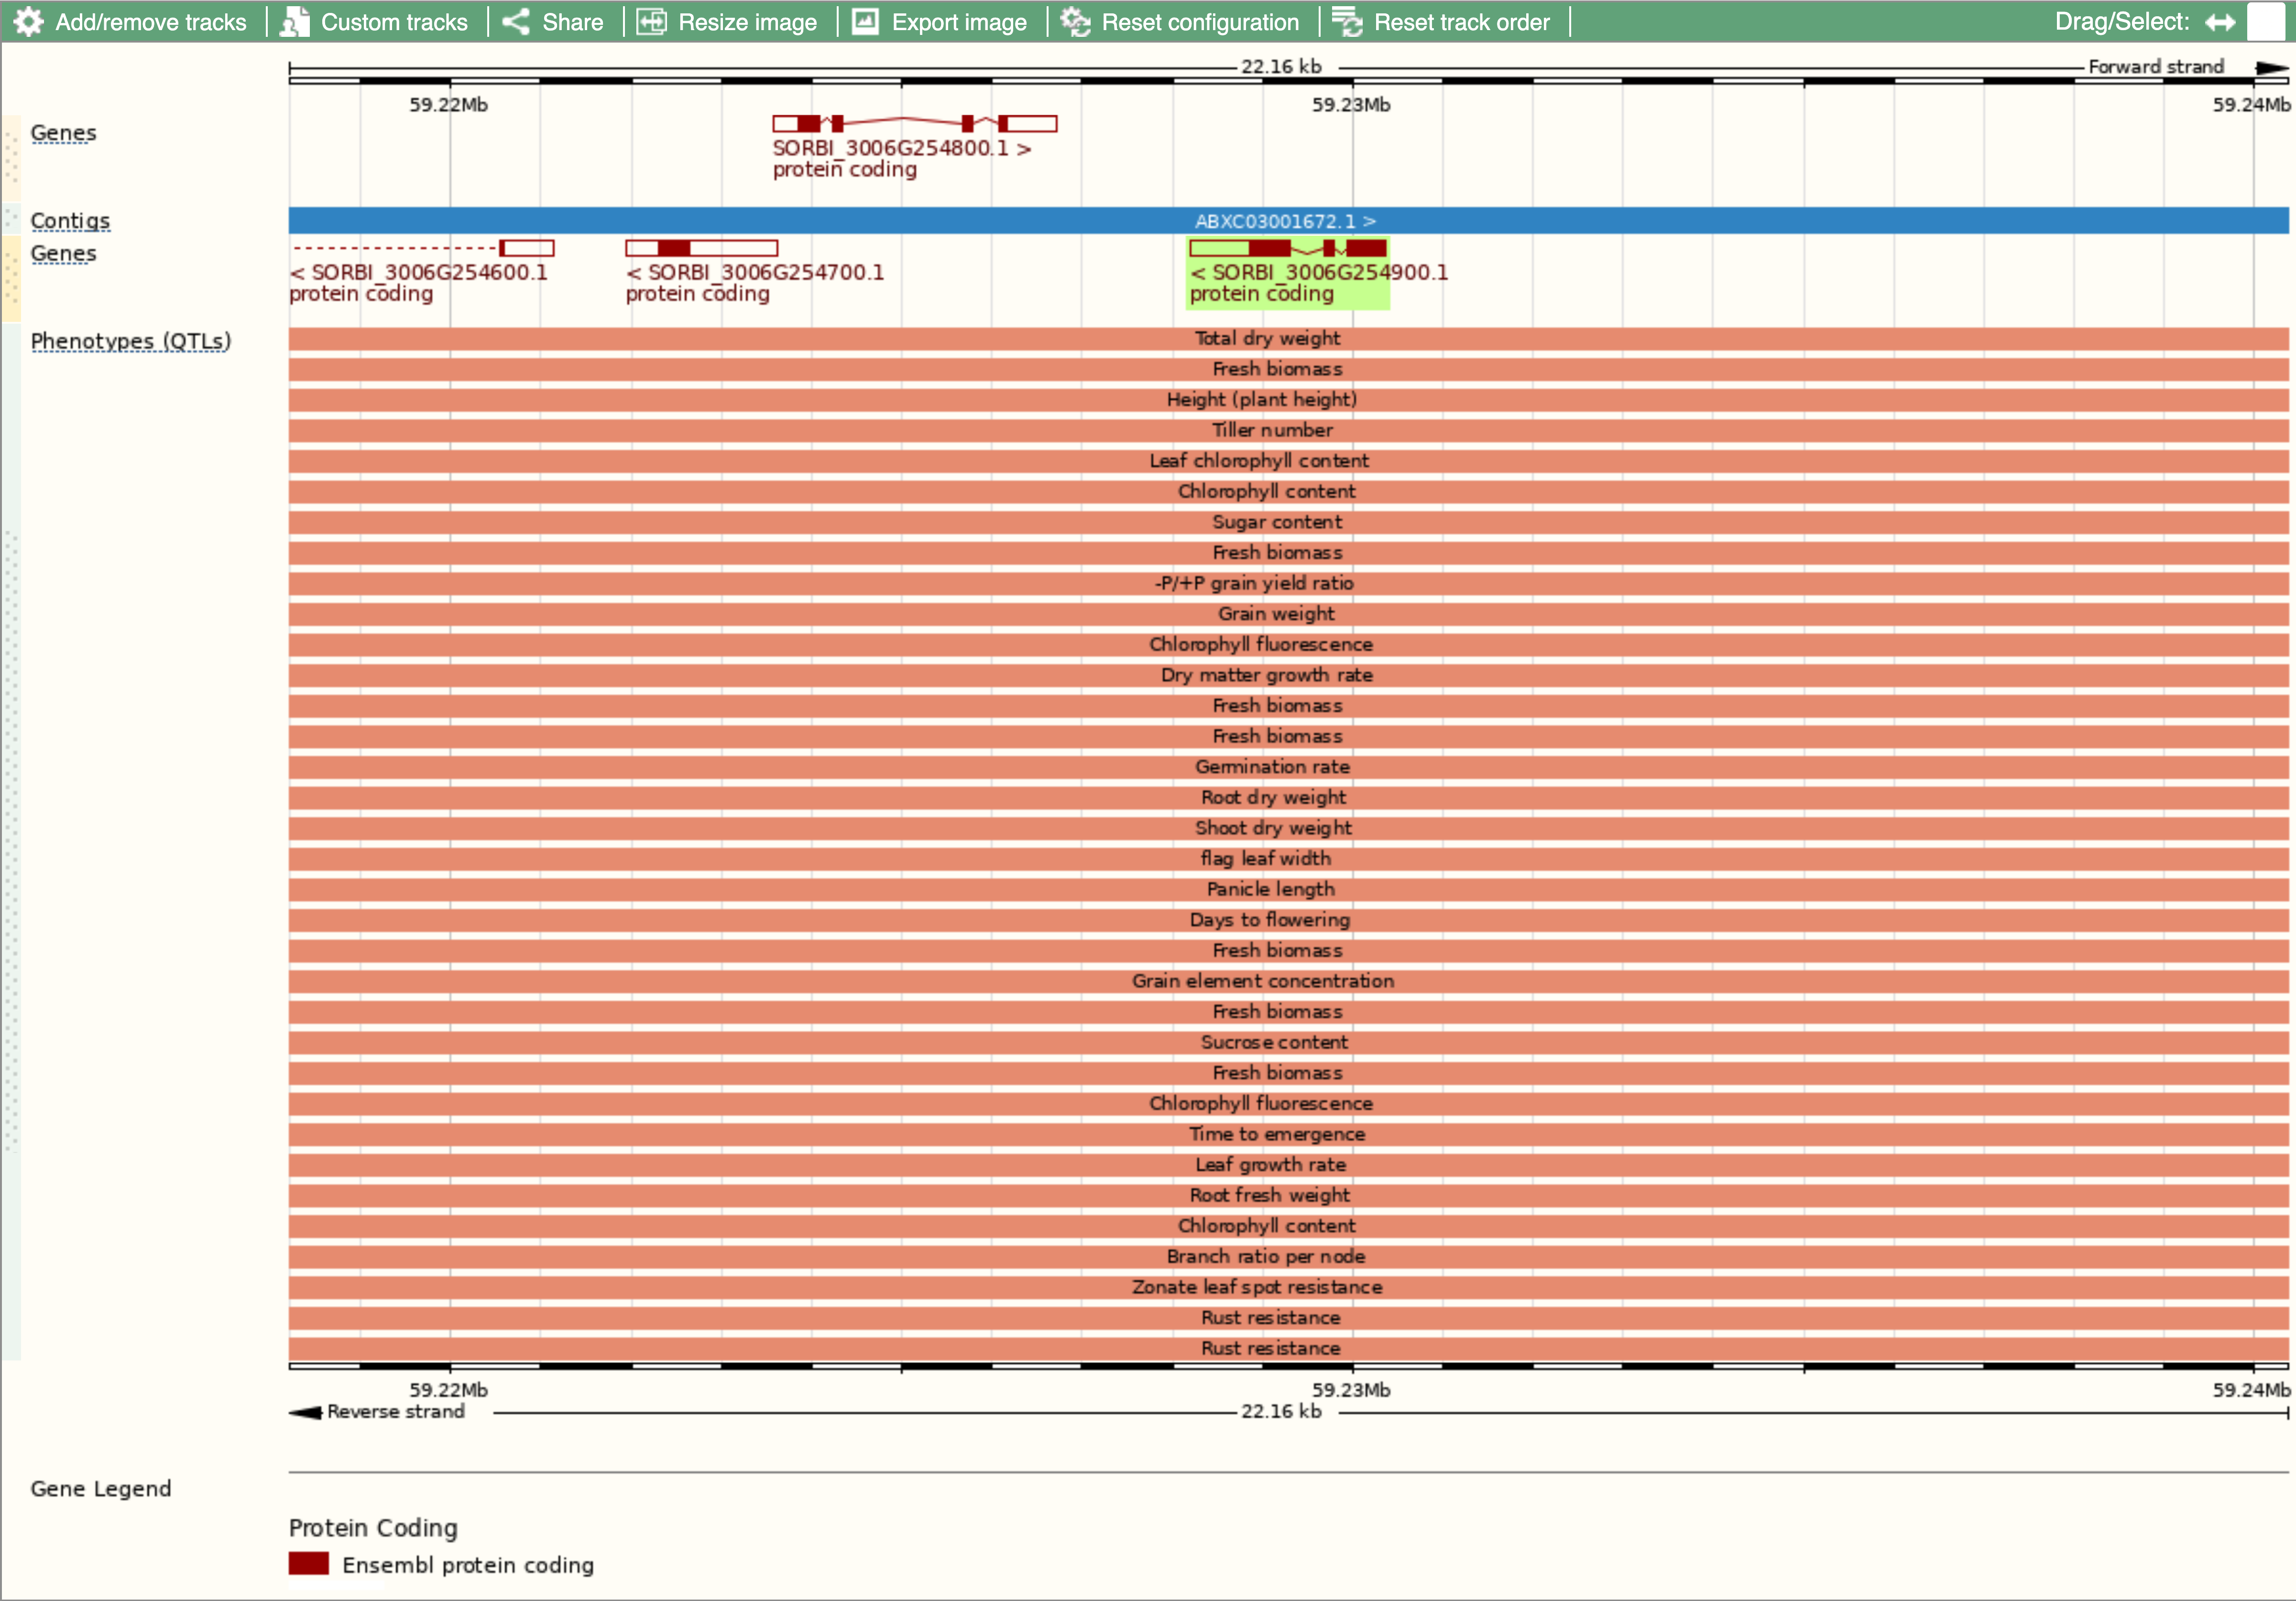
Task: Click the Sucrose content QTL bar
Action: (x=1288, y=1042)
